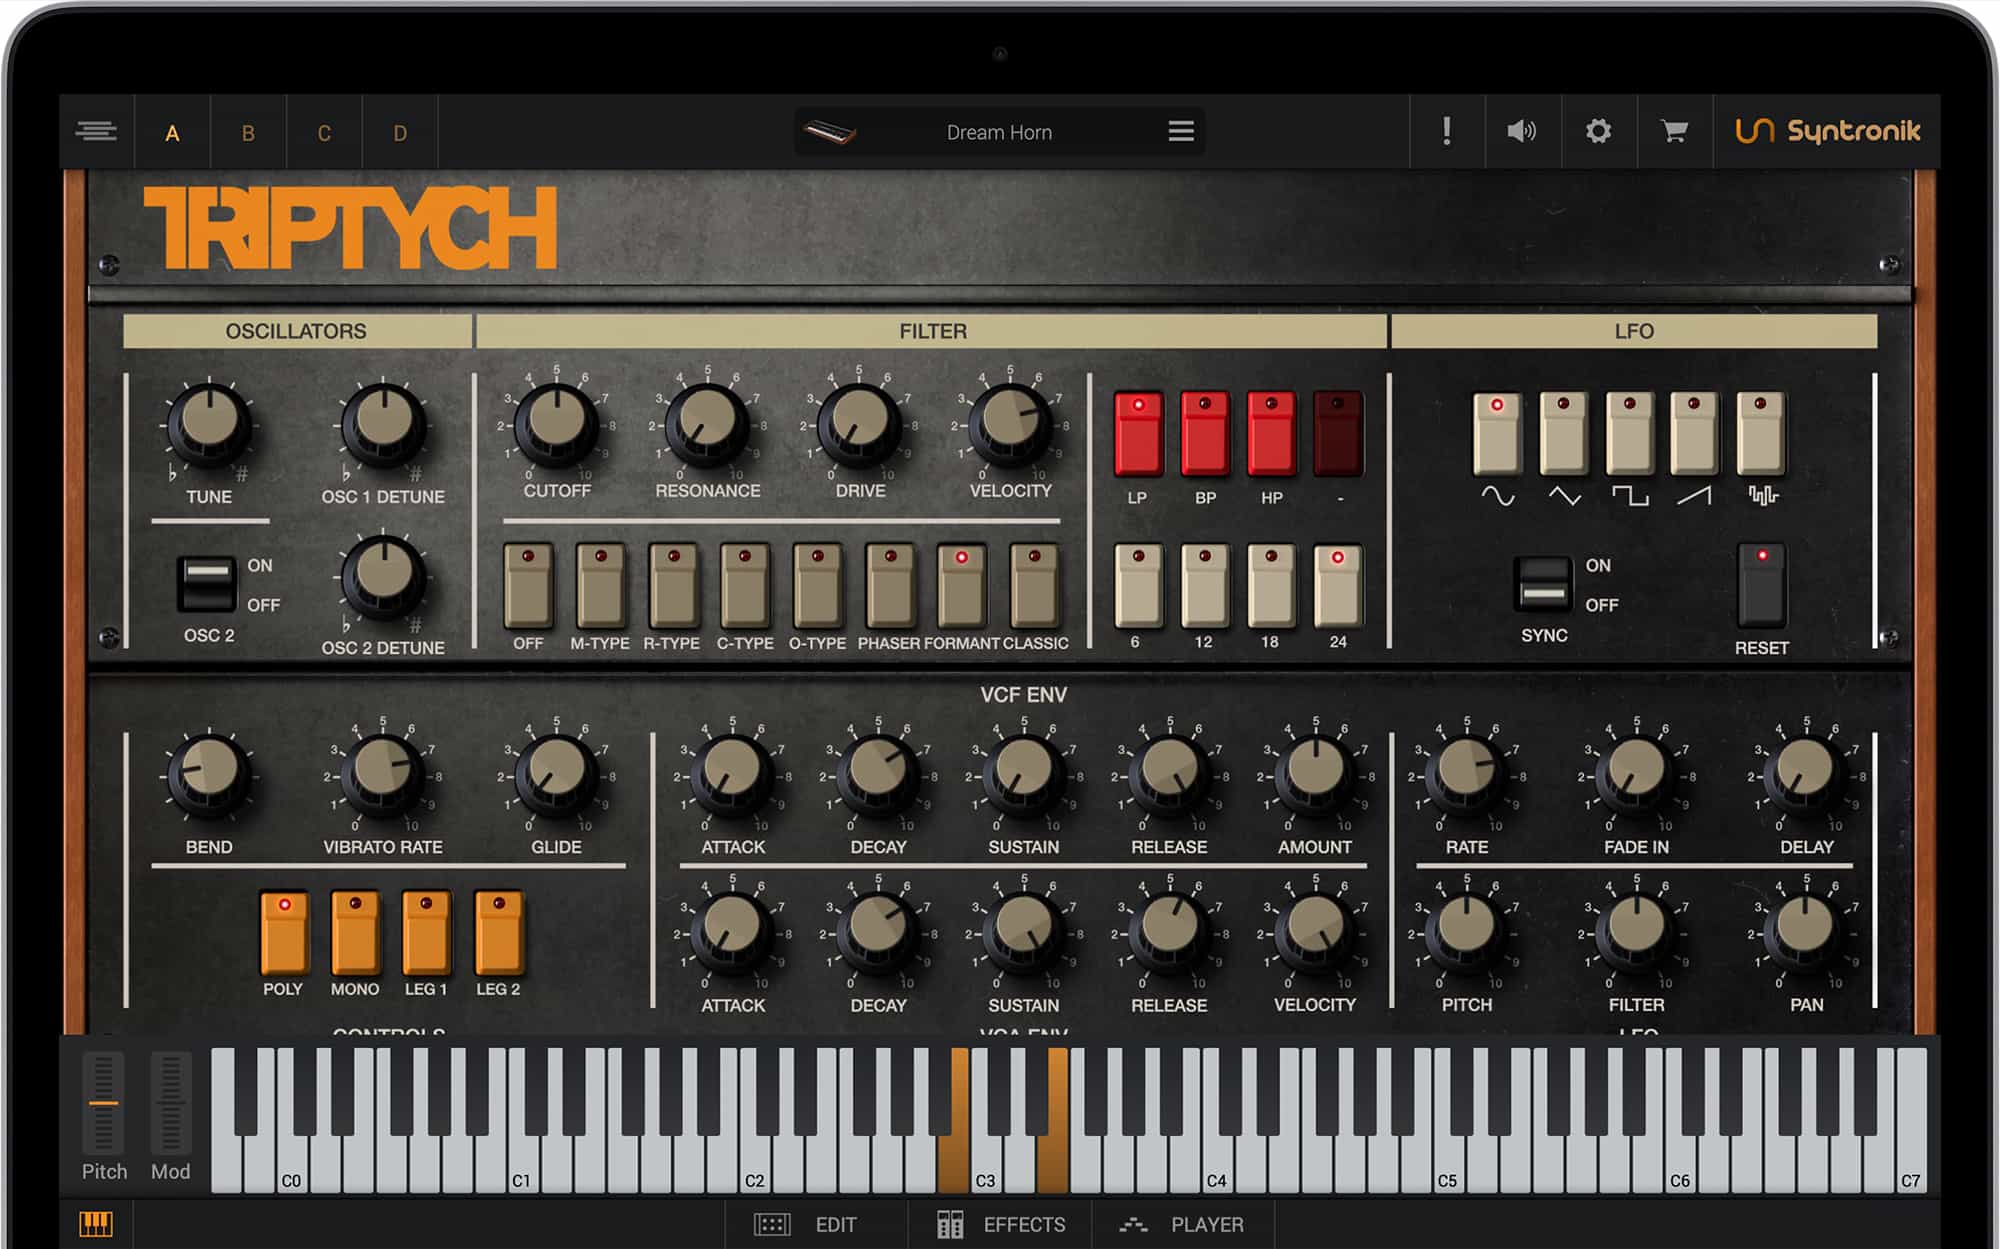Click the GLIDE knob
The image size is (2000, 1249).
(556, 775)
